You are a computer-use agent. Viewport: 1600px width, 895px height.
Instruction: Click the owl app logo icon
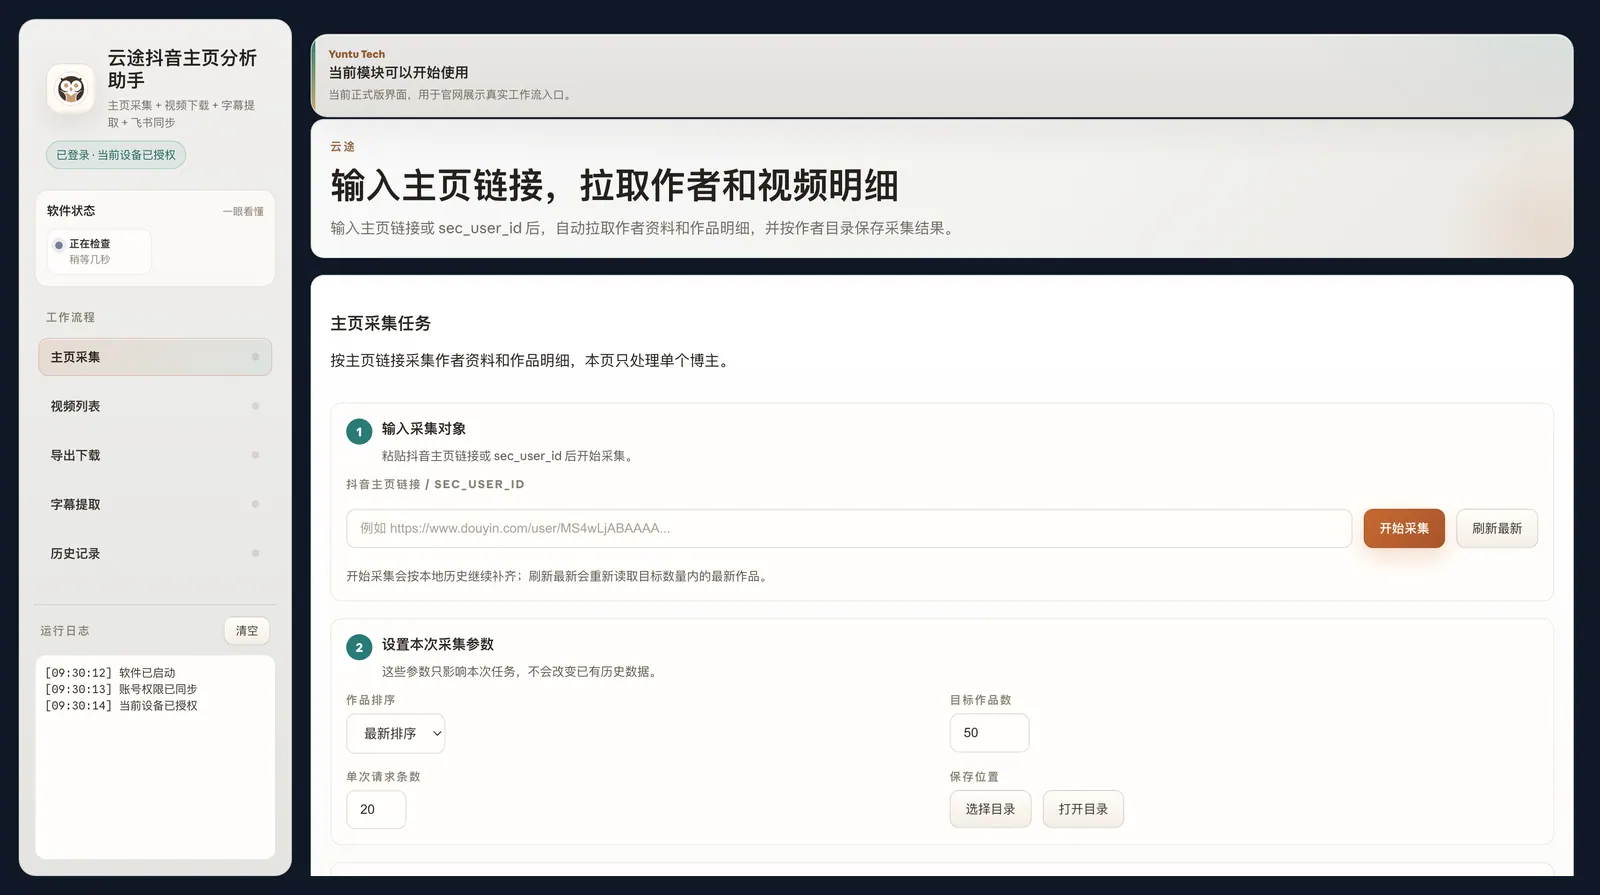pos(71,89)
